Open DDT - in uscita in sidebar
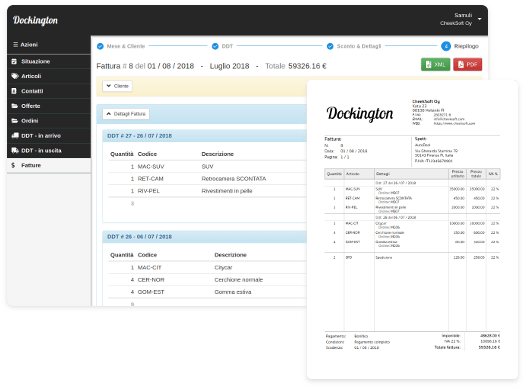Image resolution: width=525 pixels, height=388 pixels. click(49, 150)
